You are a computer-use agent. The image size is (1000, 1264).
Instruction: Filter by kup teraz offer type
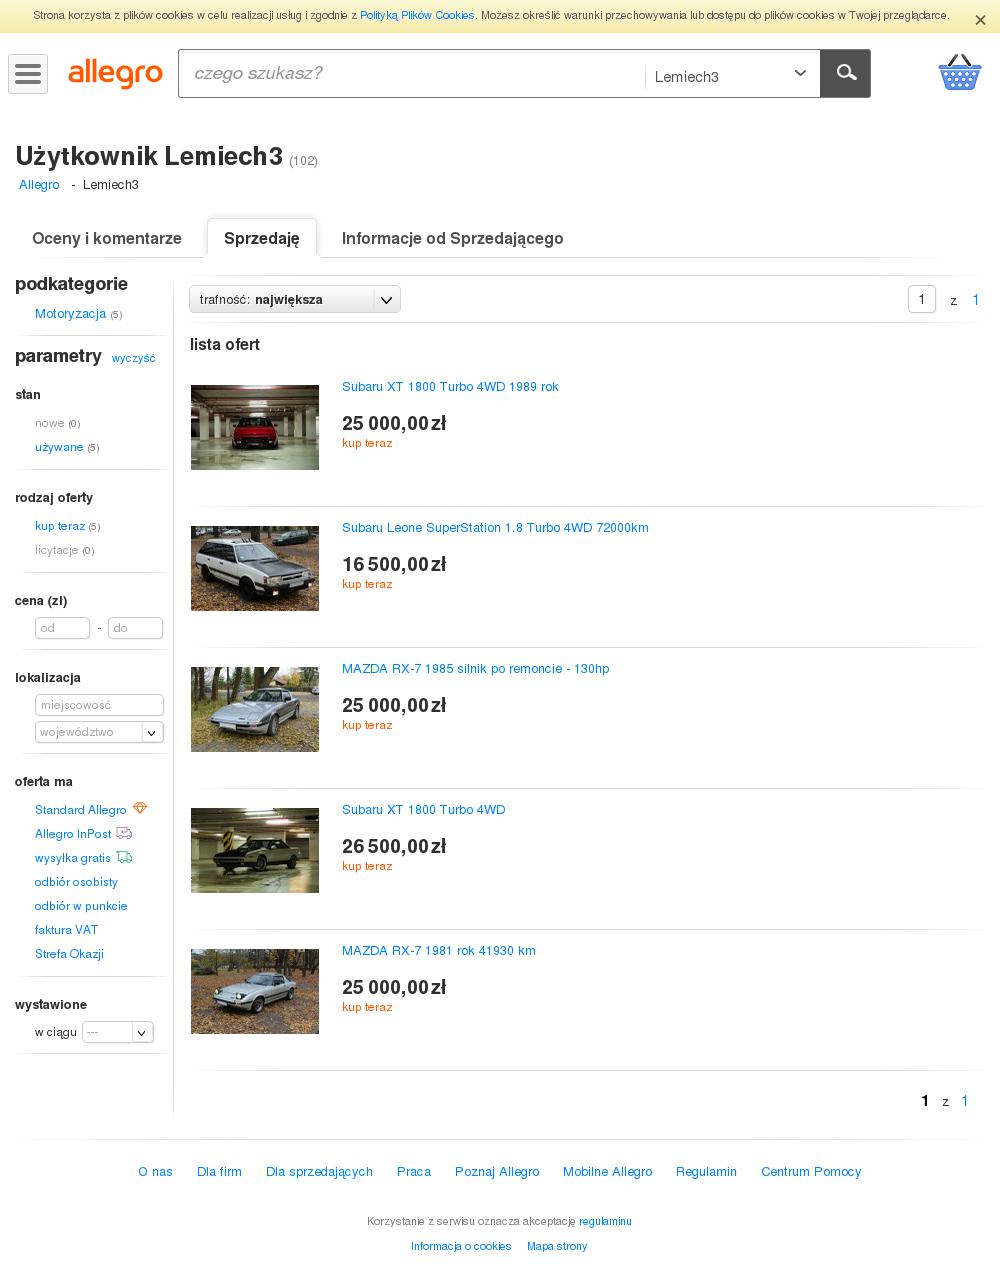(x=60, y=526)
